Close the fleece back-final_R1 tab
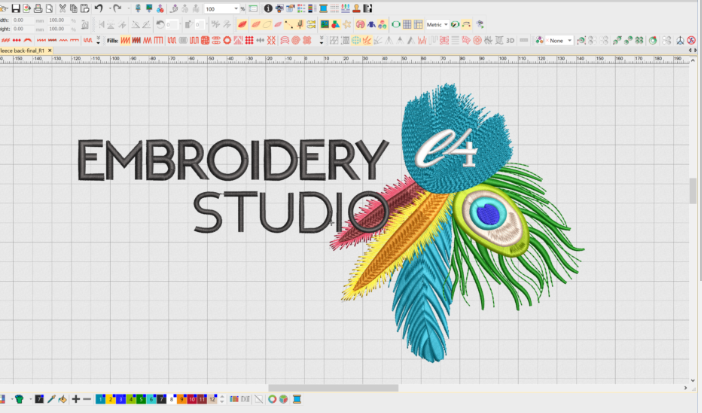This screenshot has width=702, height=413. coord(50,51)
